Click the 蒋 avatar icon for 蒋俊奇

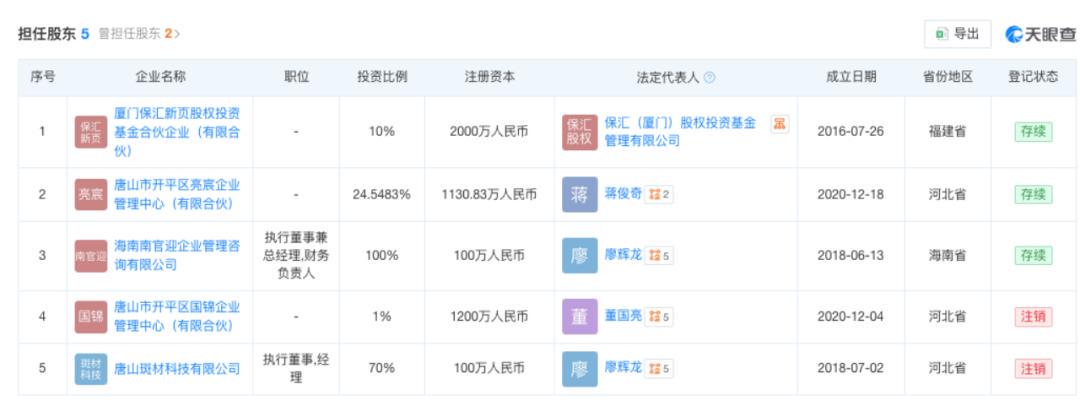(580, 194)
